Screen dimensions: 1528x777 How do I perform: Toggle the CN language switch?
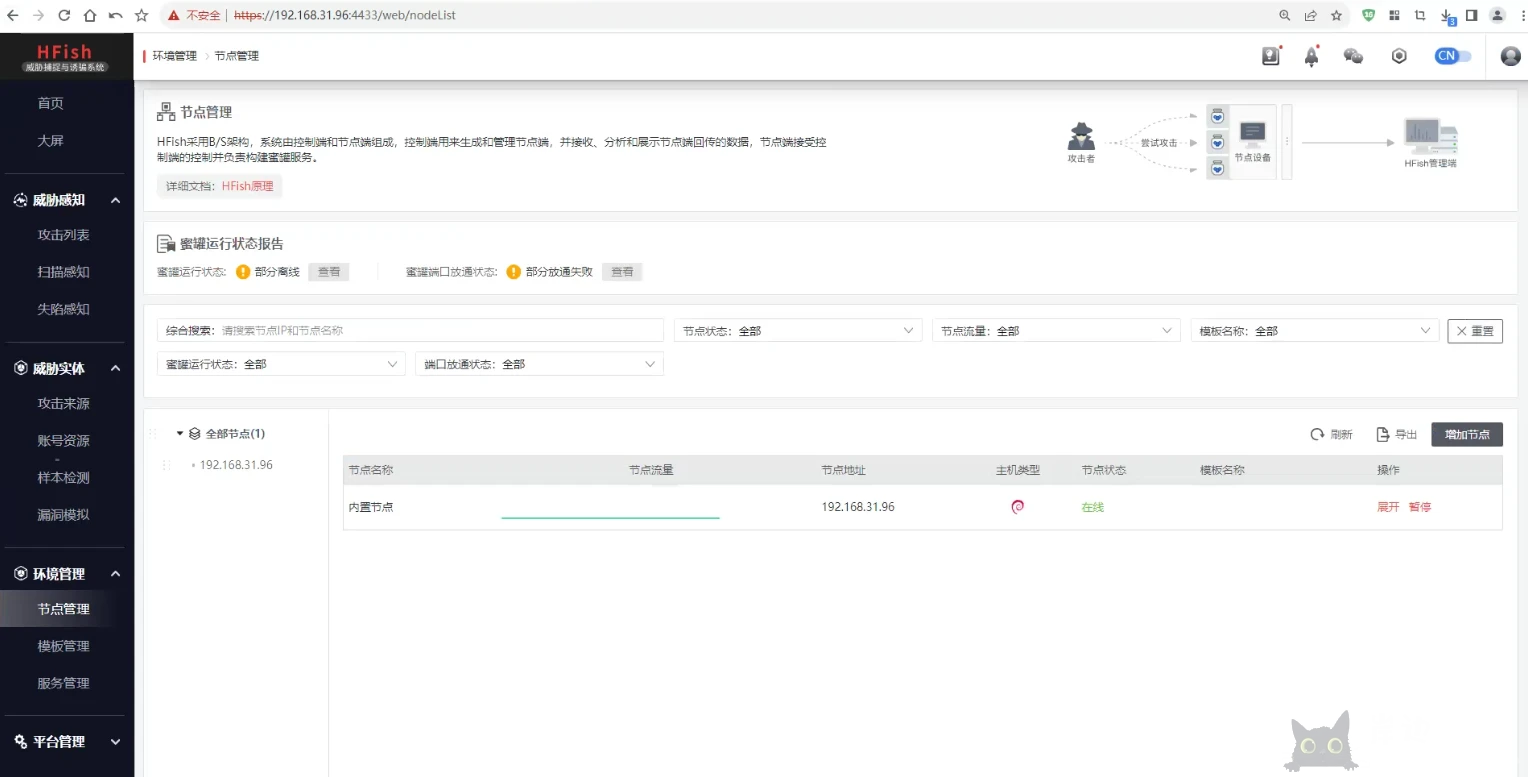1453,57
